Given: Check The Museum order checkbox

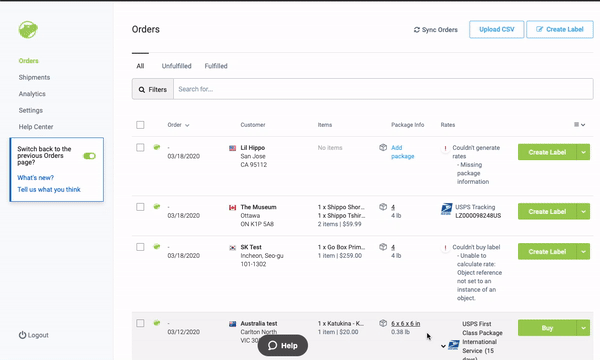Looking at the screenshot, I should coord(140,207).
